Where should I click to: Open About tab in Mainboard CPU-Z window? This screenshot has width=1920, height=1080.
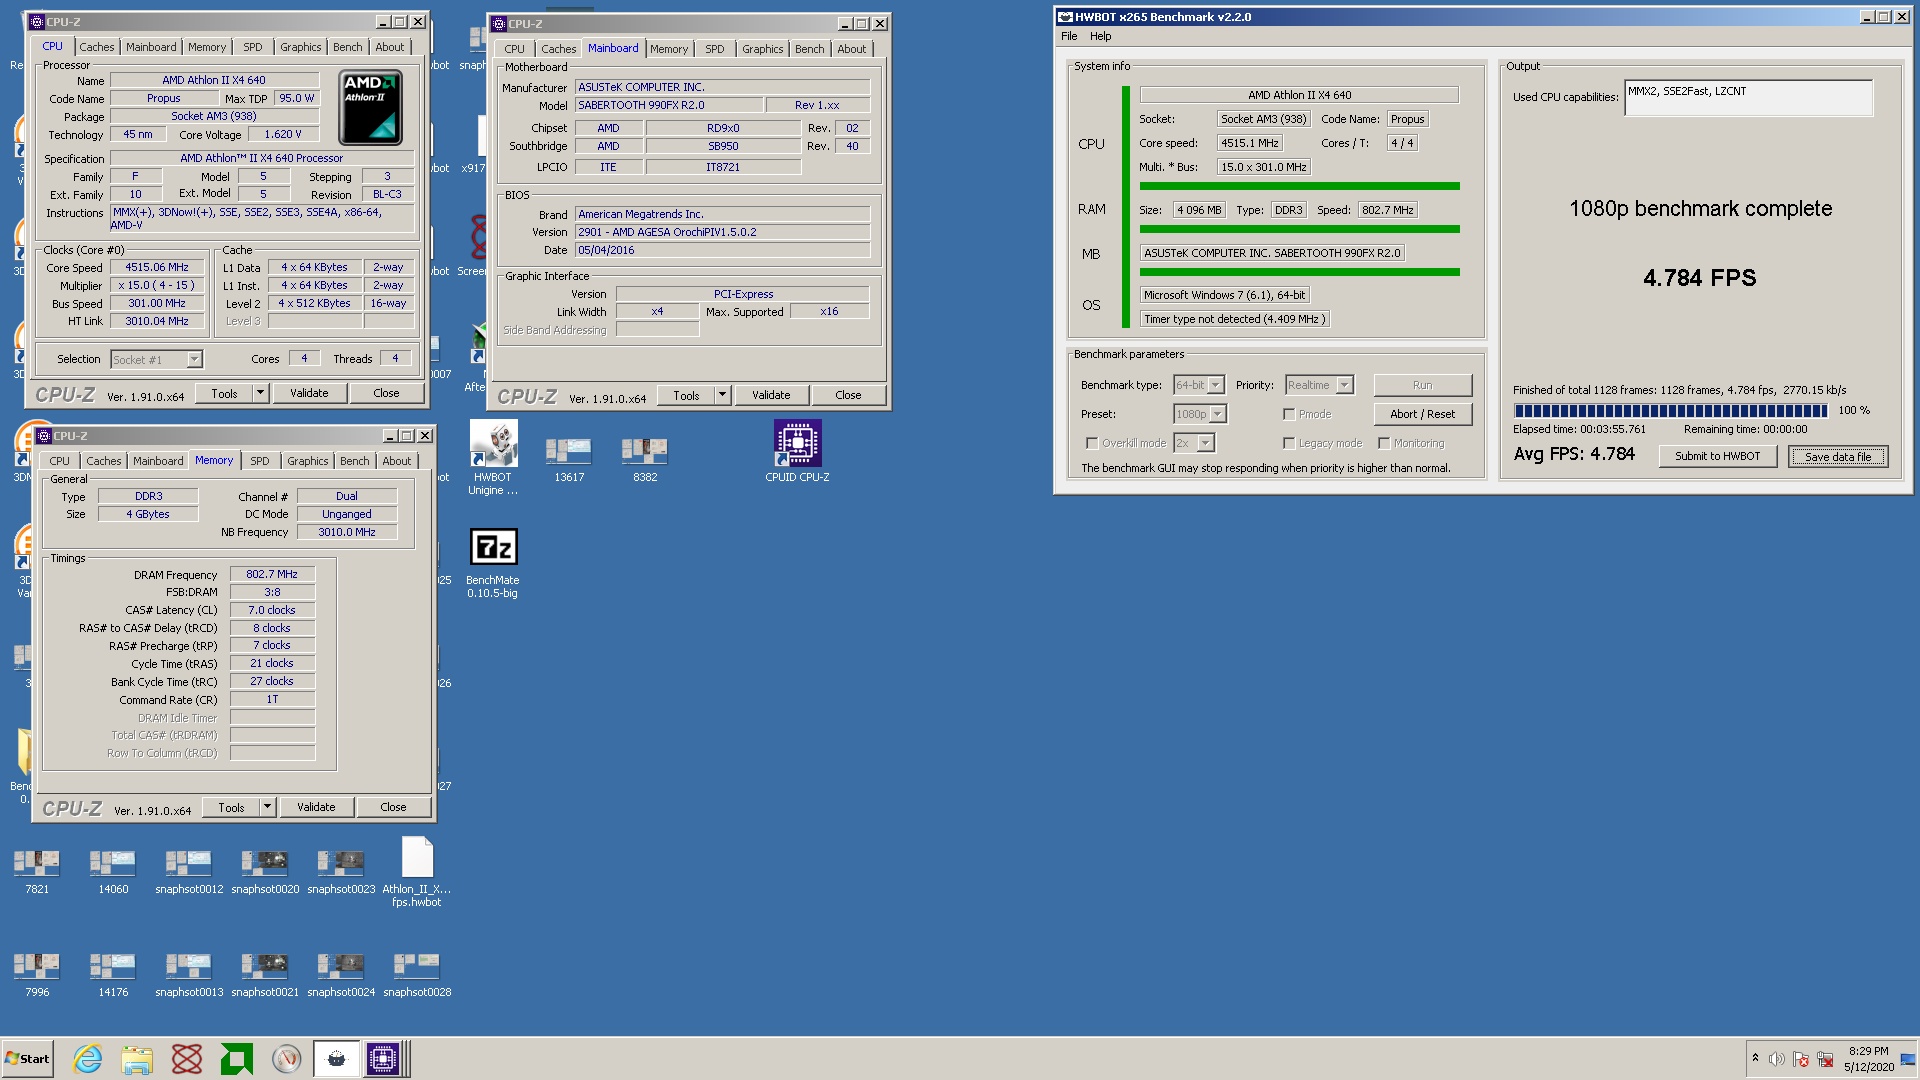point(852,49)
